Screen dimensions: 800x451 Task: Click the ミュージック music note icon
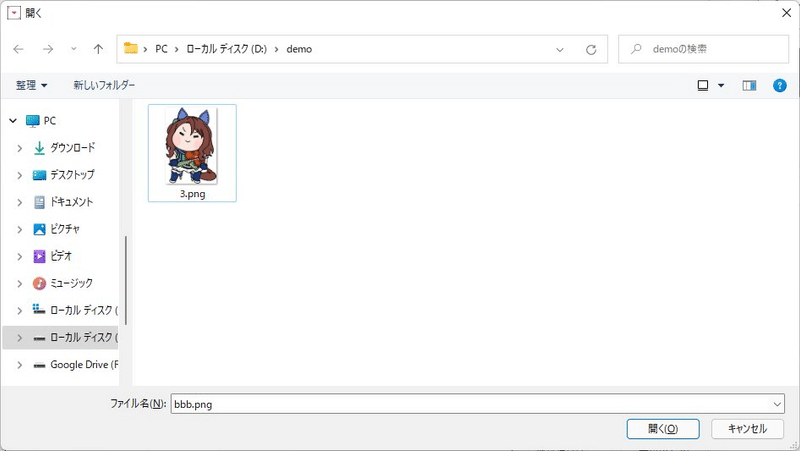[x=39, y=283]
